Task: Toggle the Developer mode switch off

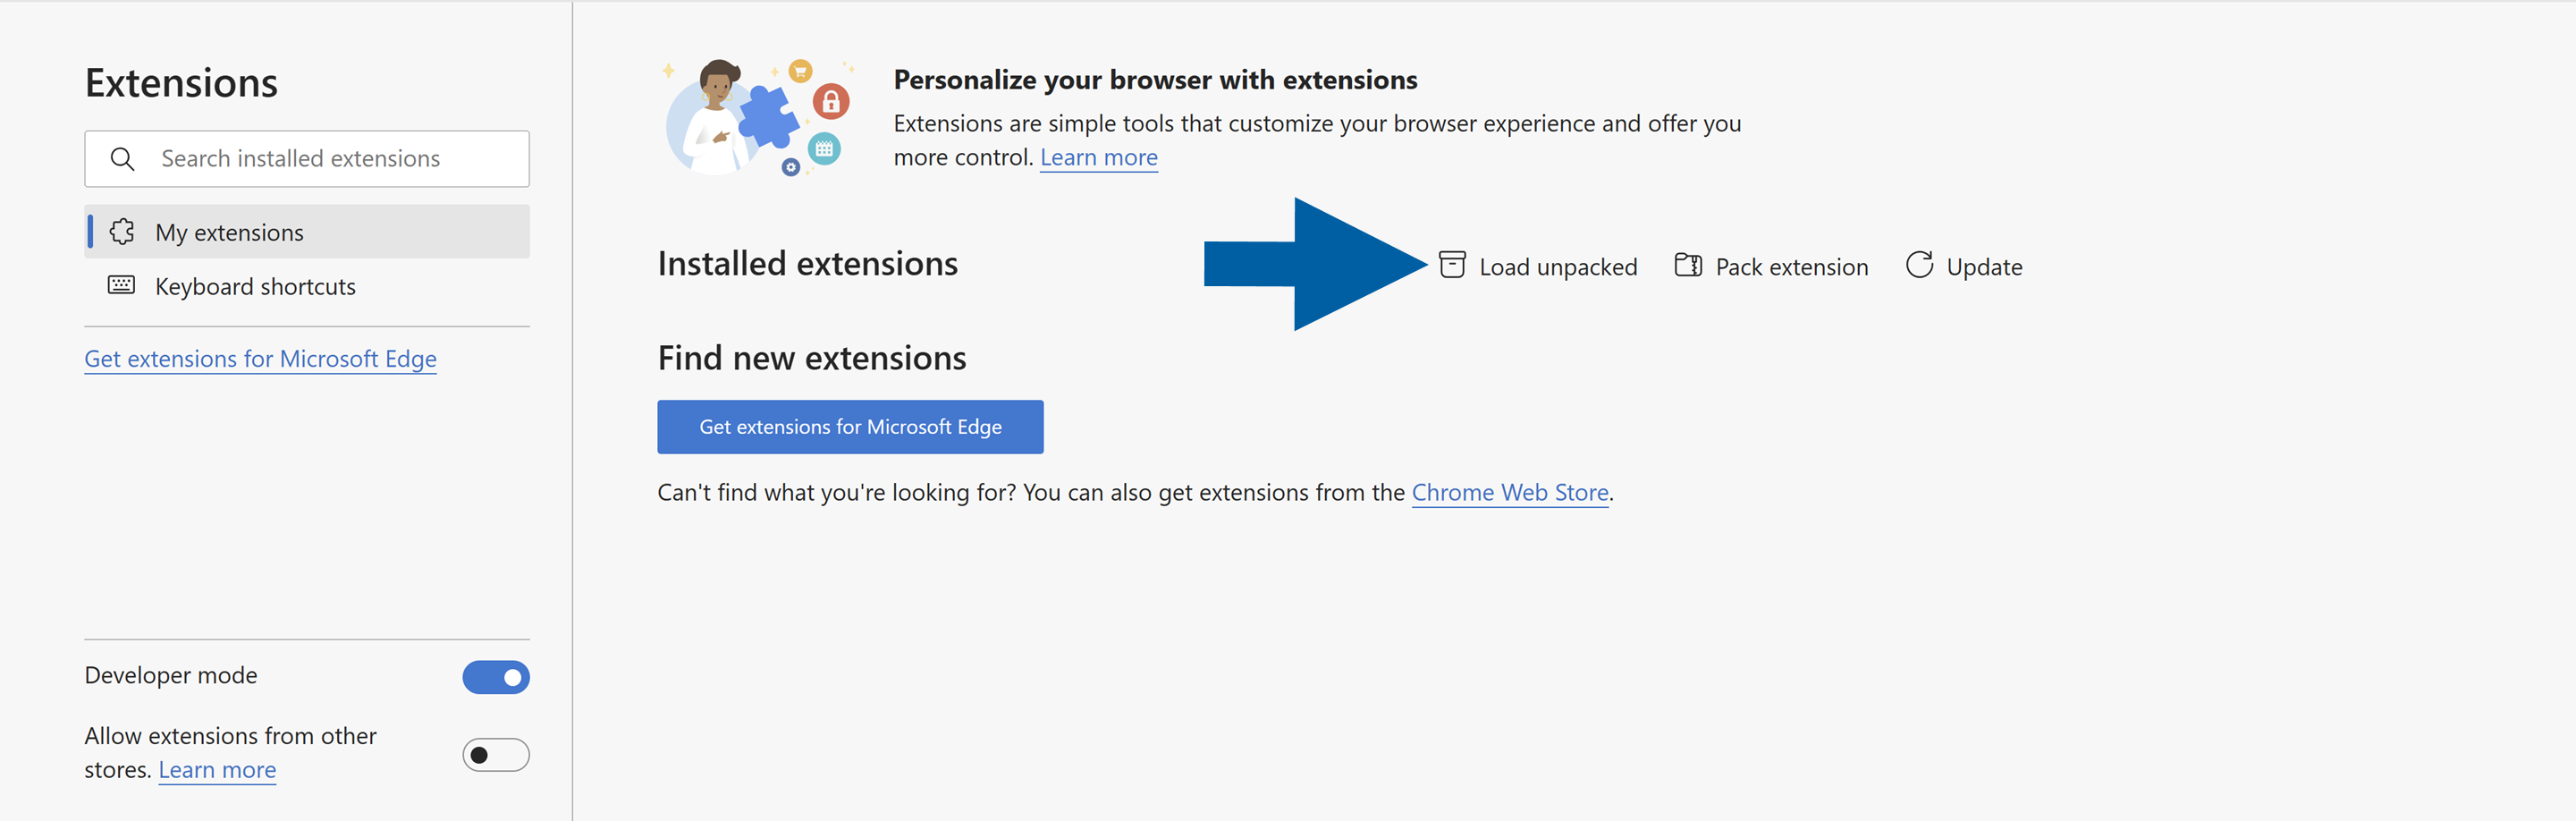Action: tap(495, 677)
